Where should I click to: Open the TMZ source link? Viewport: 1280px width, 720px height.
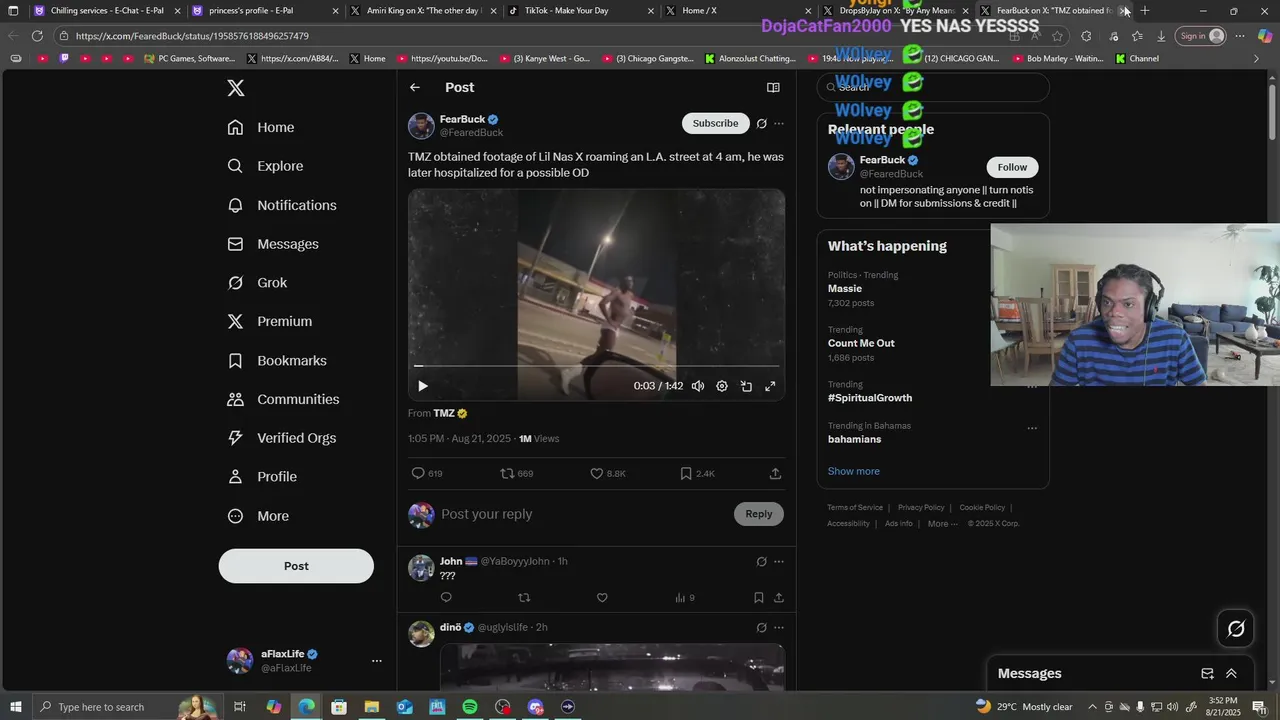coord(450,413)
